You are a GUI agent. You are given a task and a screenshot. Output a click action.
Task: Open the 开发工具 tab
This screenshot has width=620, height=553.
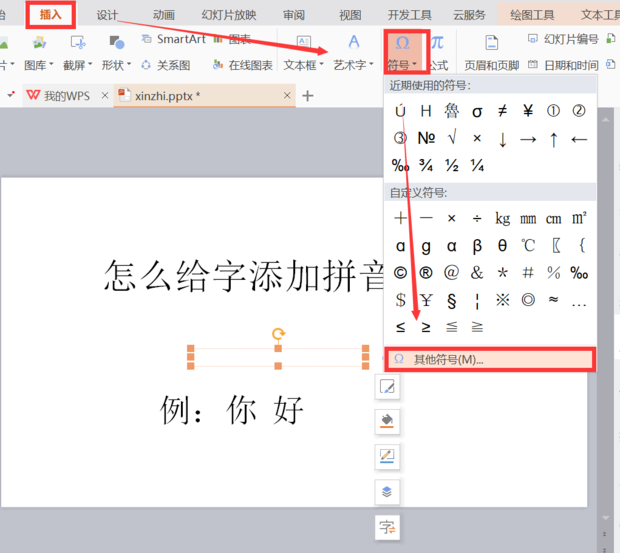[x=410, y=15]
